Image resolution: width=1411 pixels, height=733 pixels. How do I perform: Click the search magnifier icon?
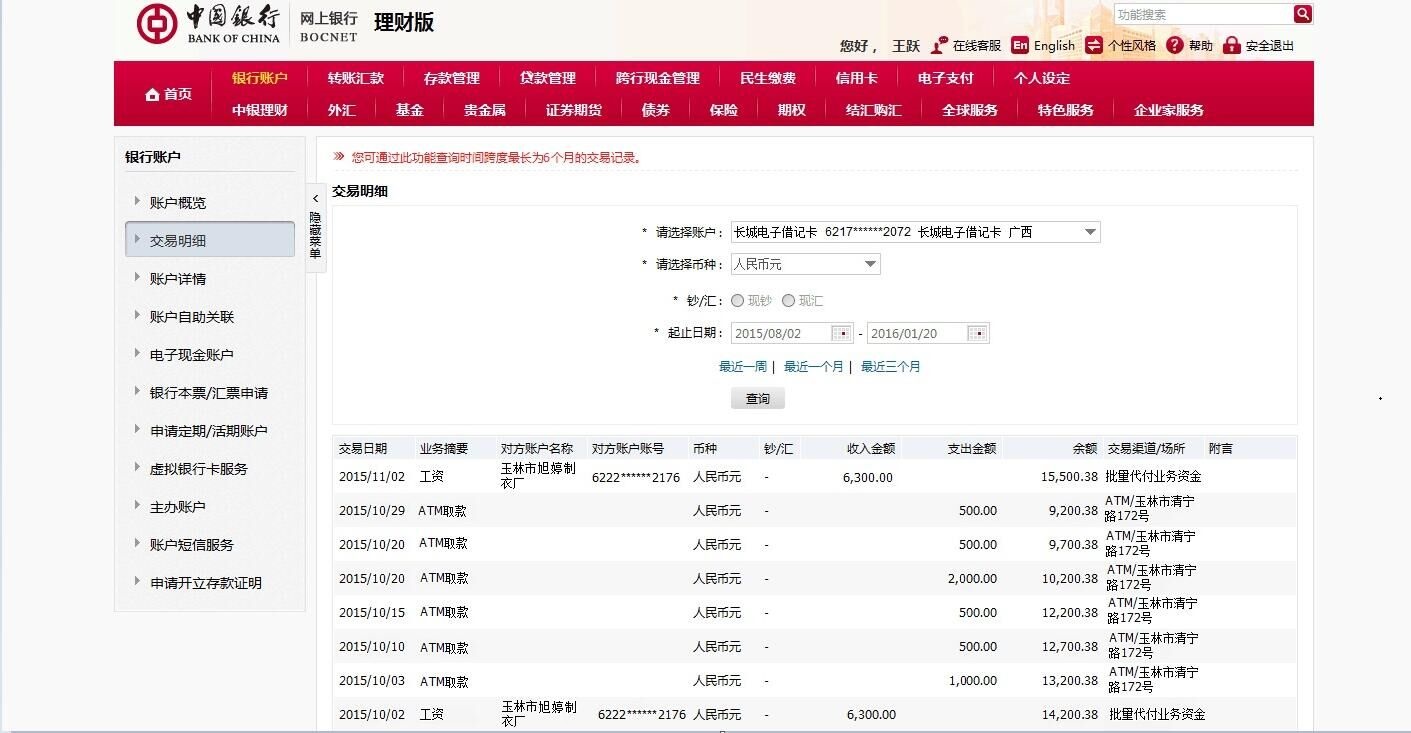pos(1302,14)
